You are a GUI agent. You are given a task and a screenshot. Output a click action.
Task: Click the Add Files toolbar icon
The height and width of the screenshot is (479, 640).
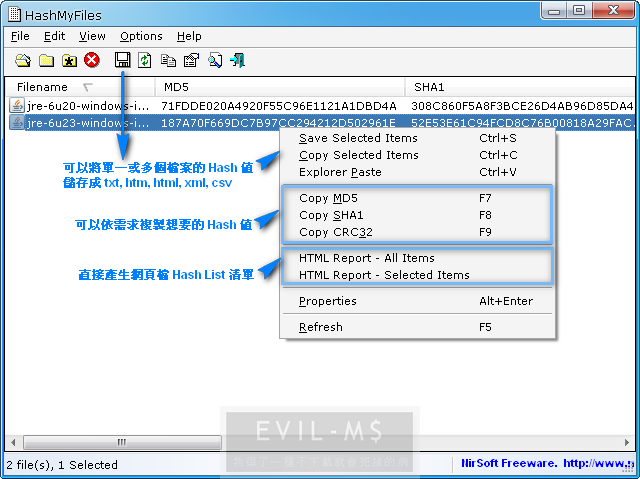(23, 60)
